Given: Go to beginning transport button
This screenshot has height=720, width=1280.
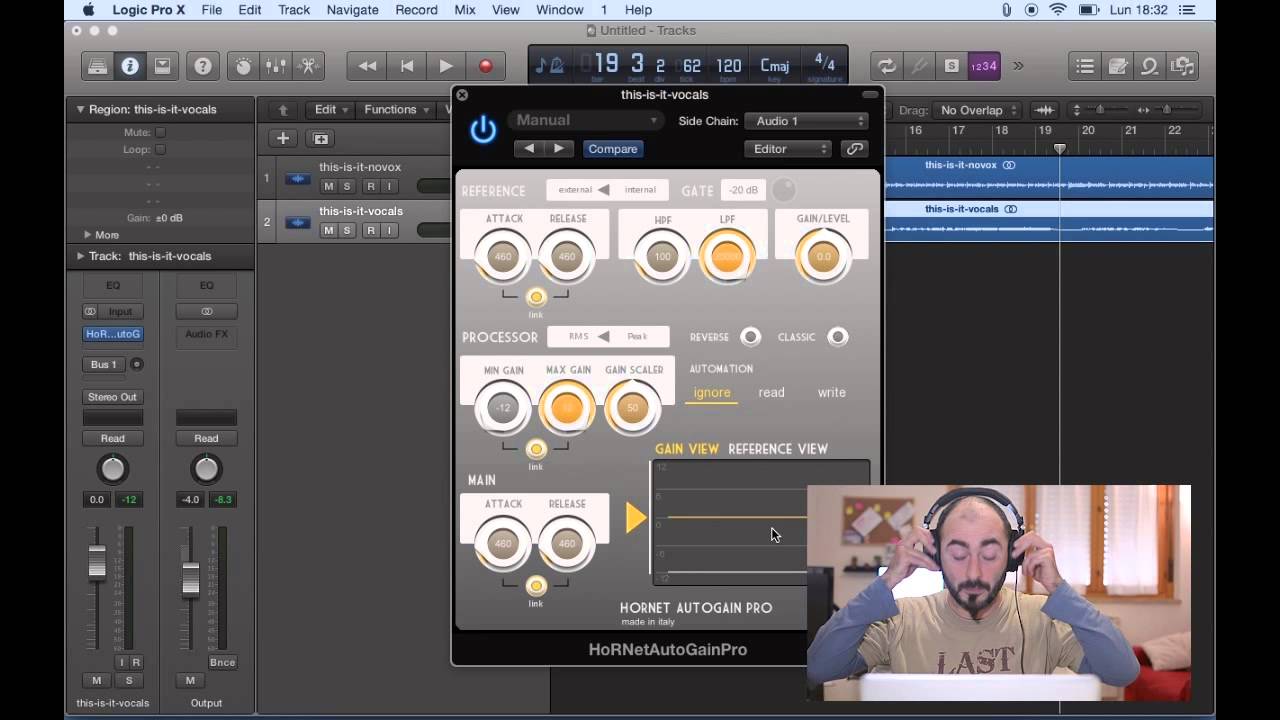Looking at the screenshot, I should tap(407, 66).
